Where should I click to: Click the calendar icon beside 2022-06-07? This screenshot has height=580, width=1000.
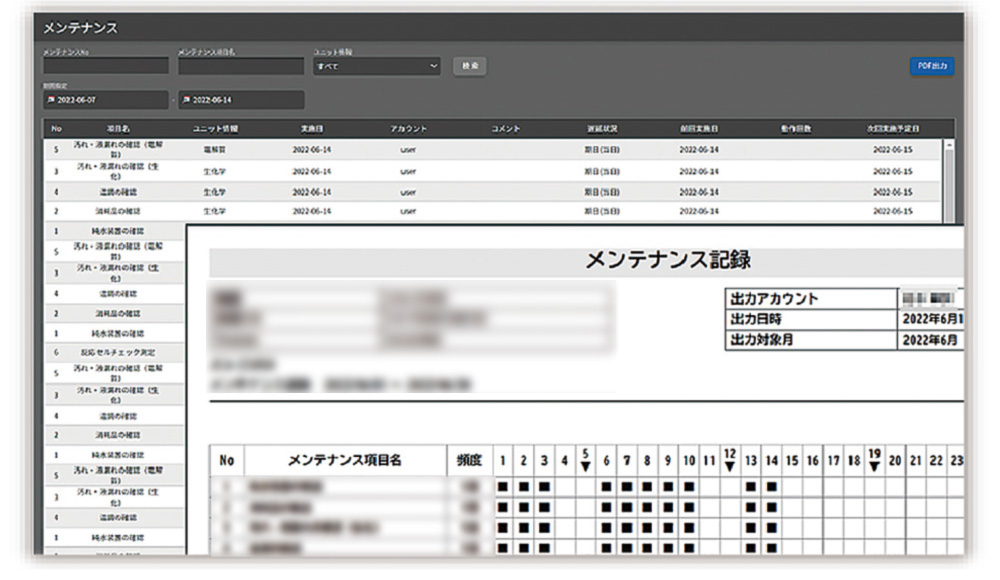[50, 101]
